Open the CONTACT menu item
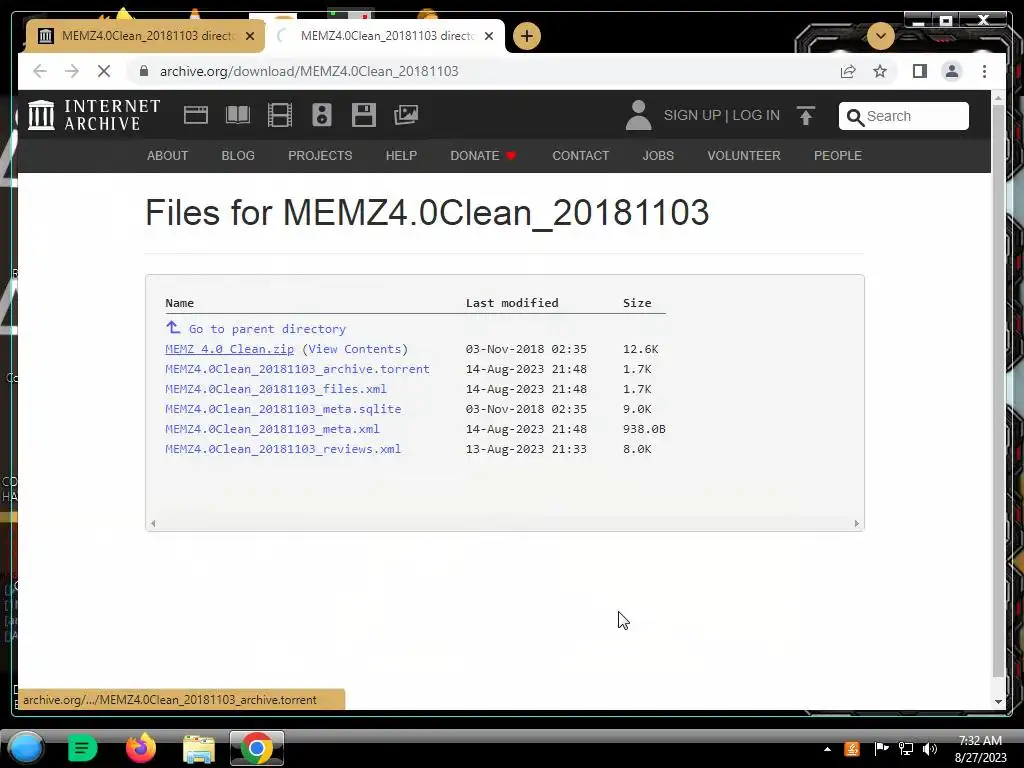1024x768 pixels. [581, 155]
